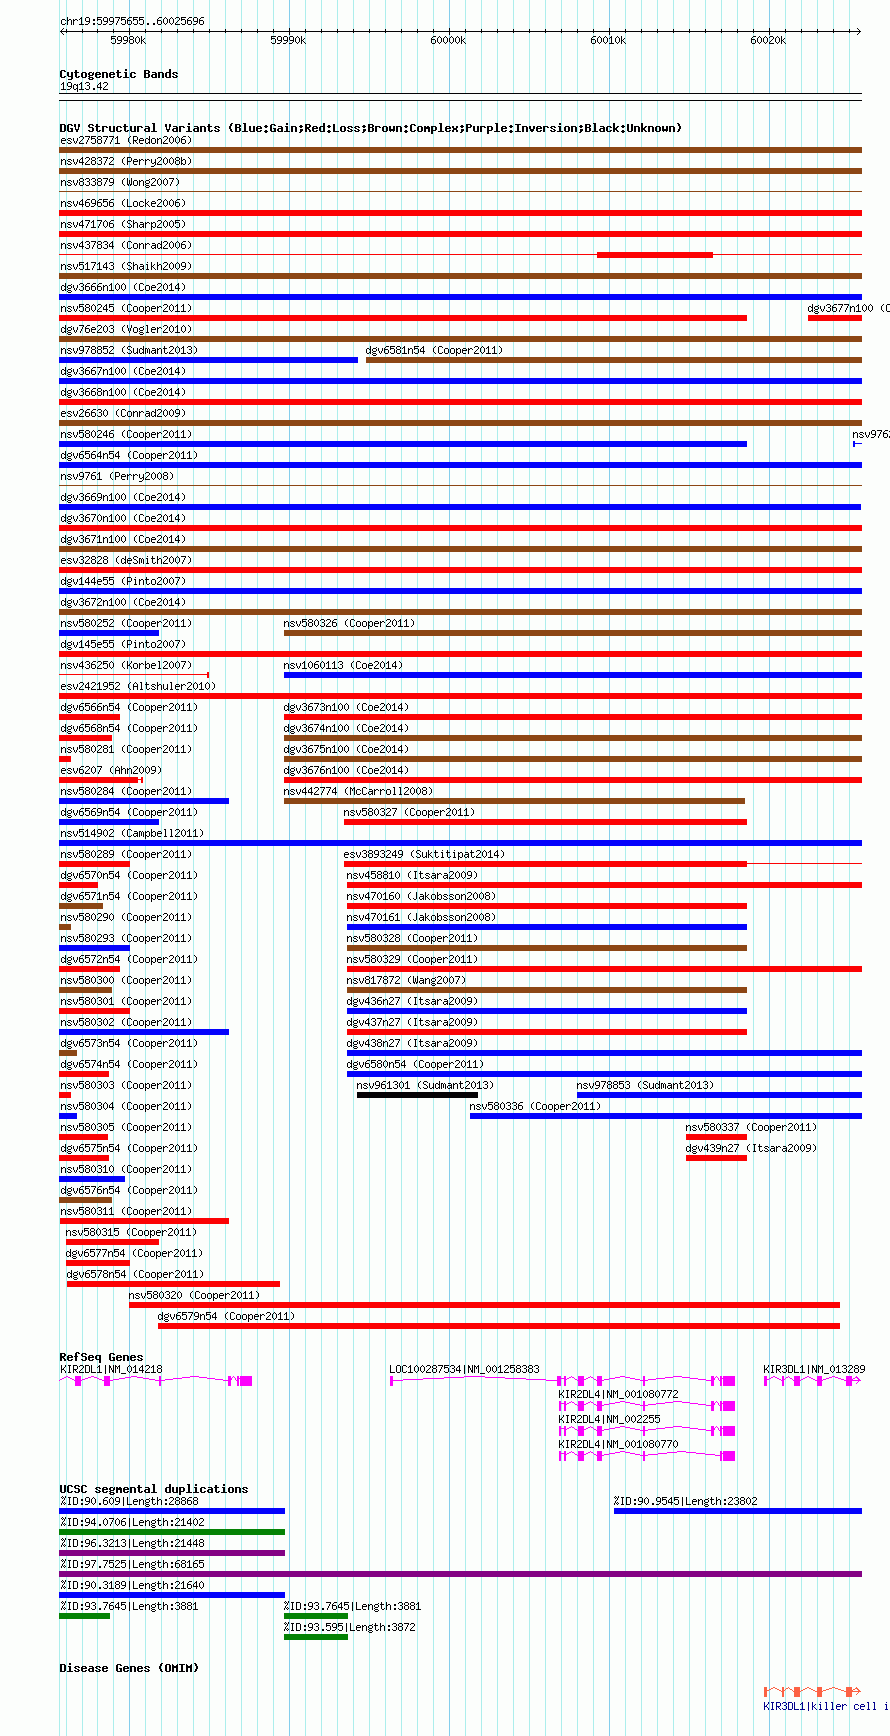
Task: Open variant nsv471706 (Sharp2005)
Action: [461, 234]
